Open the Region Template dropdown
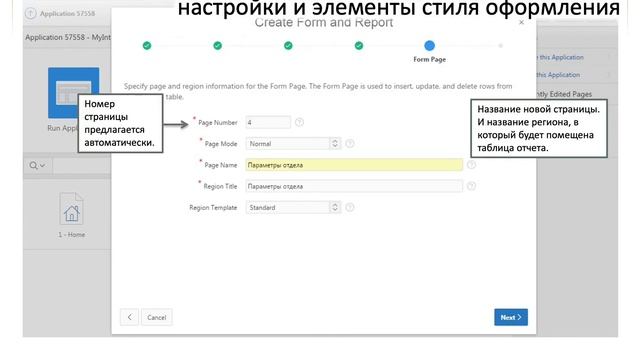 pyautogui.click(x=293, y=207)
